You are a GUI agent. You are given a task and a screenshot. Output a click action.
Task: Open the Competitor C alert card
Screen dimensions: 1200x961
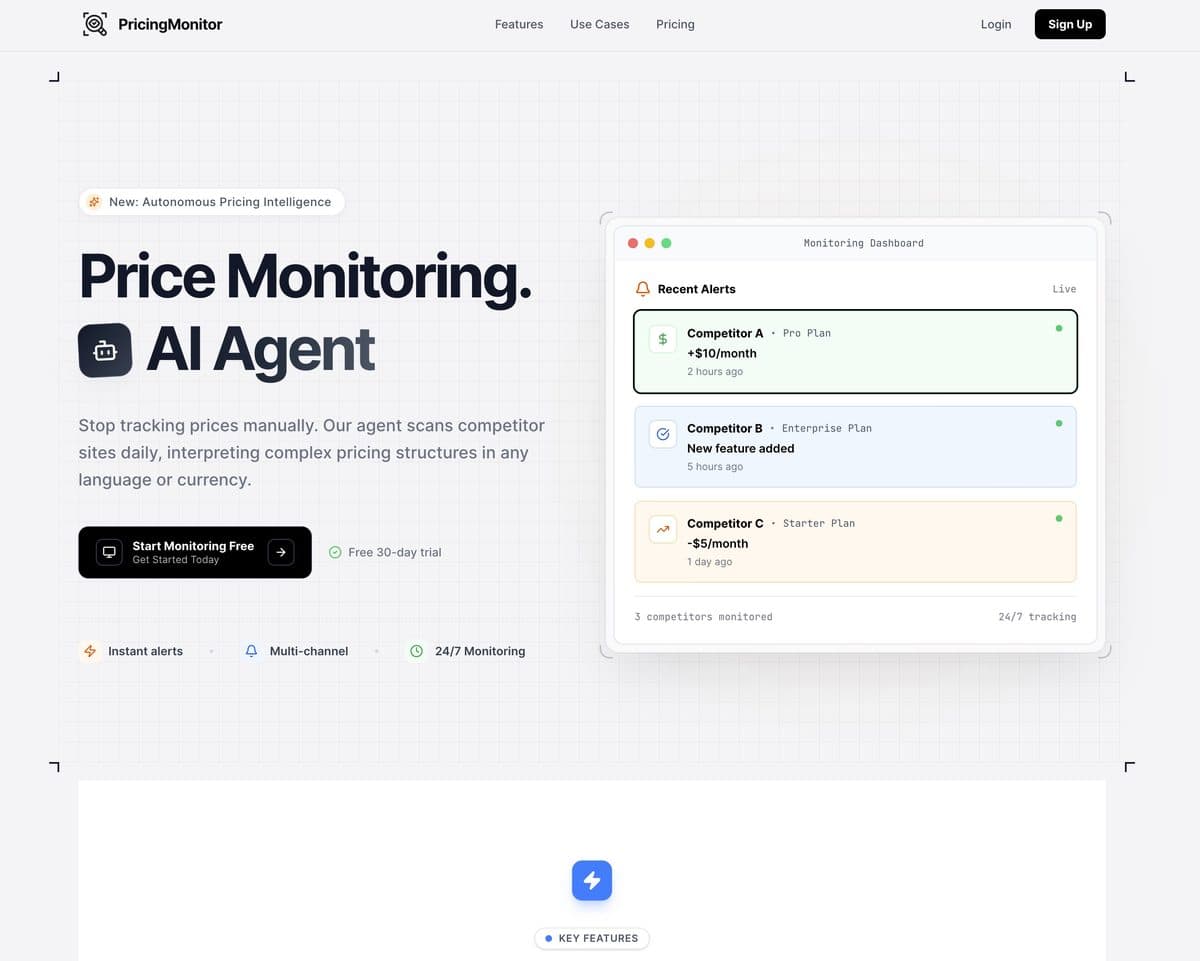[855, 542]
